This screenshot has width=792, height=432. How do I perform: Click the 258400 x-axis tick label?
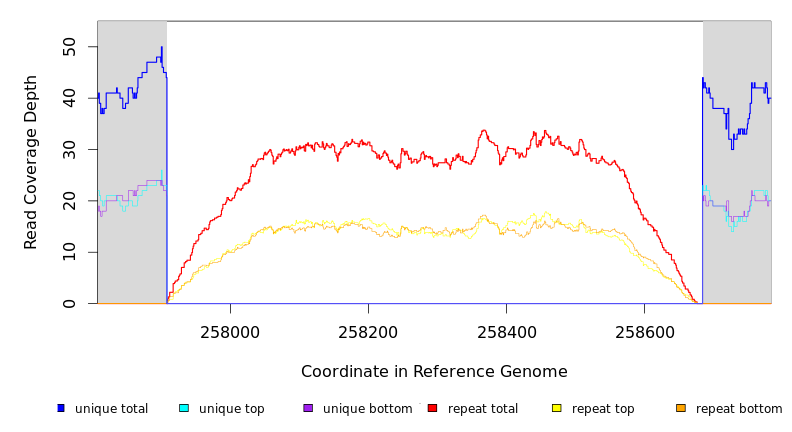(506, 332)
